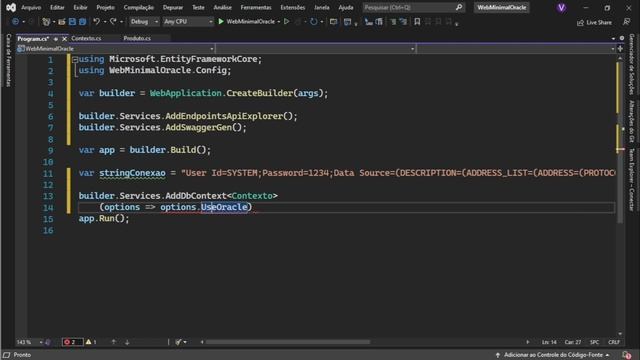Open the Arquivo menu

31,7
